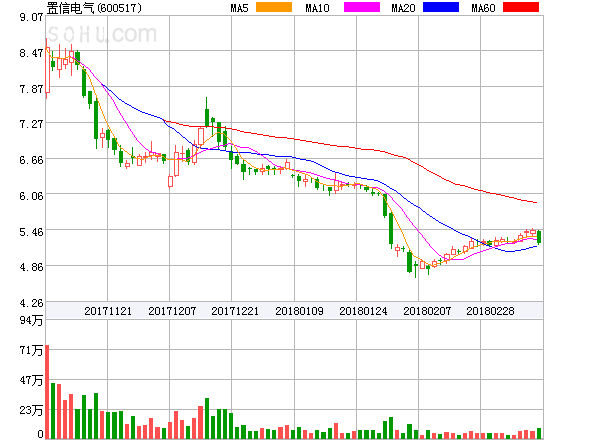Click the MA10 legend label
This screenshot has width=600, height=440.
(x=317, y=8)
